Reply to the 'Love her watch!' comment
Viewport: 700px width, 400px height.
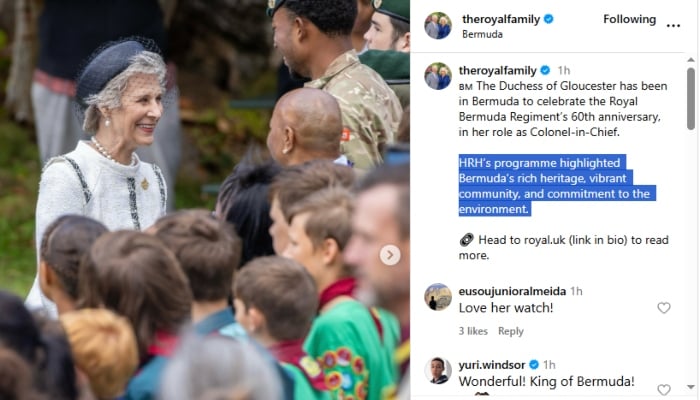pyautogui.click(x=511, y=331)
